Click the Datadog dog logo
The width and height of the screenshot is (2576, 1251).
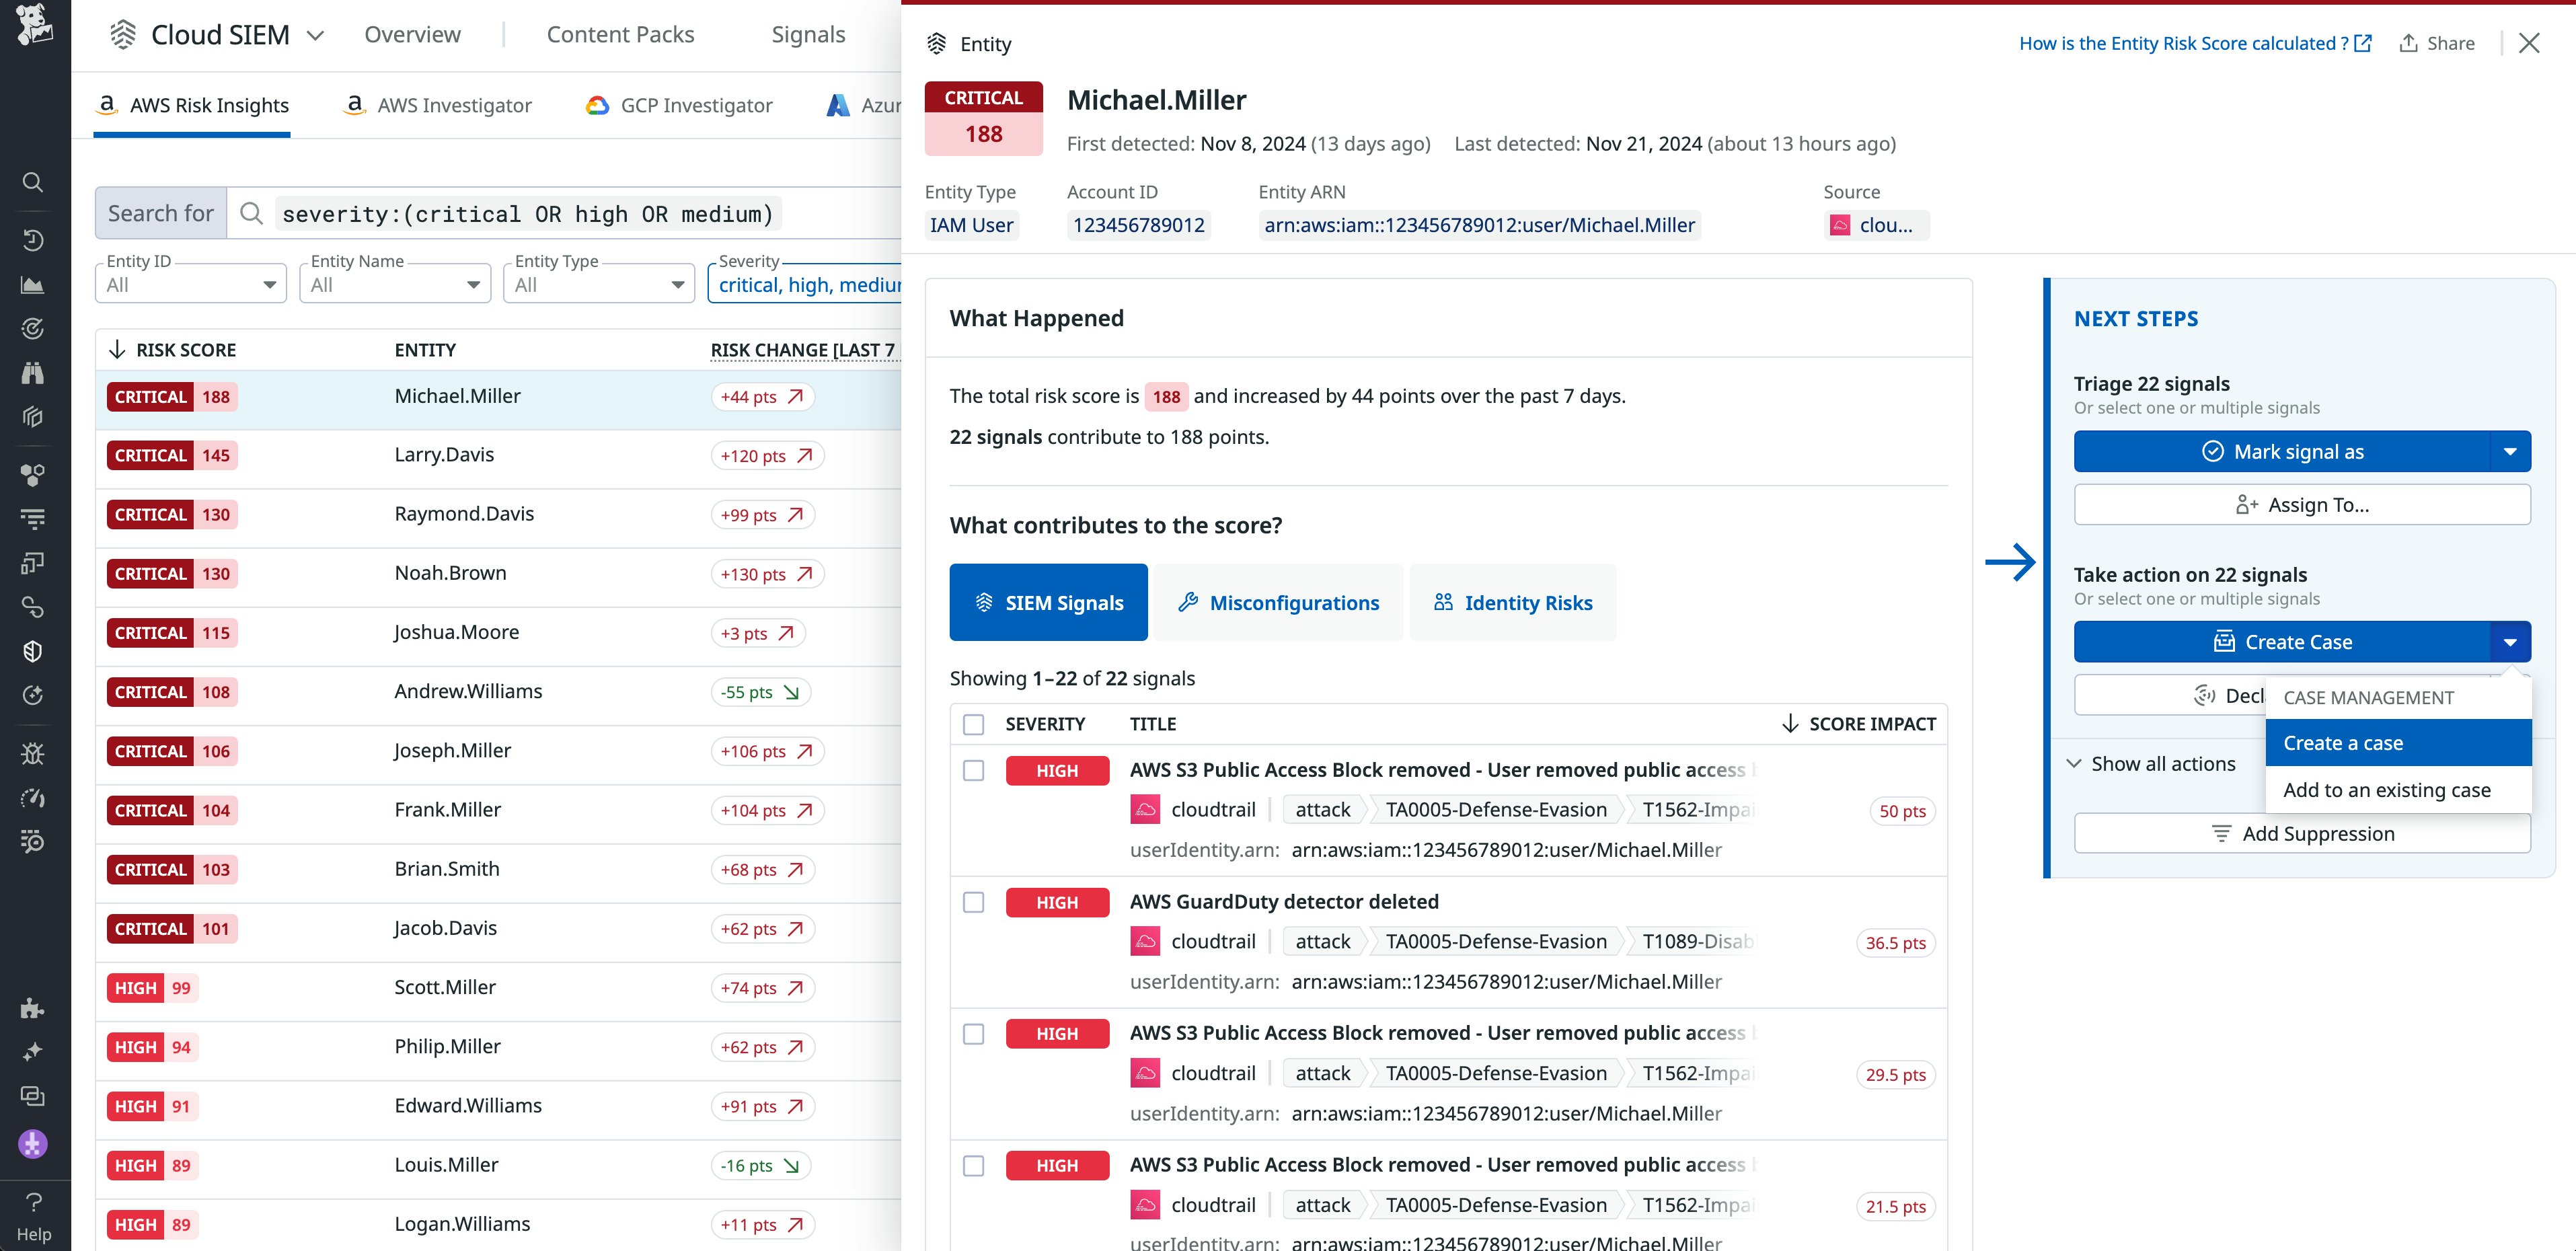tap(34, 24)
